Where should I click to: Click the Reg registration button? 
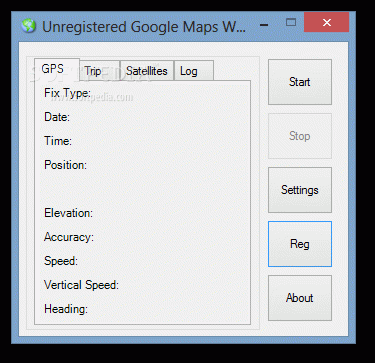pos(300,244)
